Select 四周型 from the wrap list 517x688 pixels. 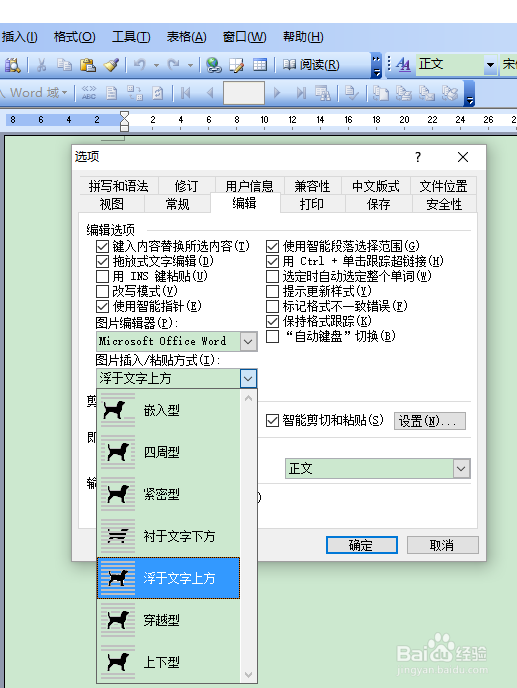click(169, 452)
